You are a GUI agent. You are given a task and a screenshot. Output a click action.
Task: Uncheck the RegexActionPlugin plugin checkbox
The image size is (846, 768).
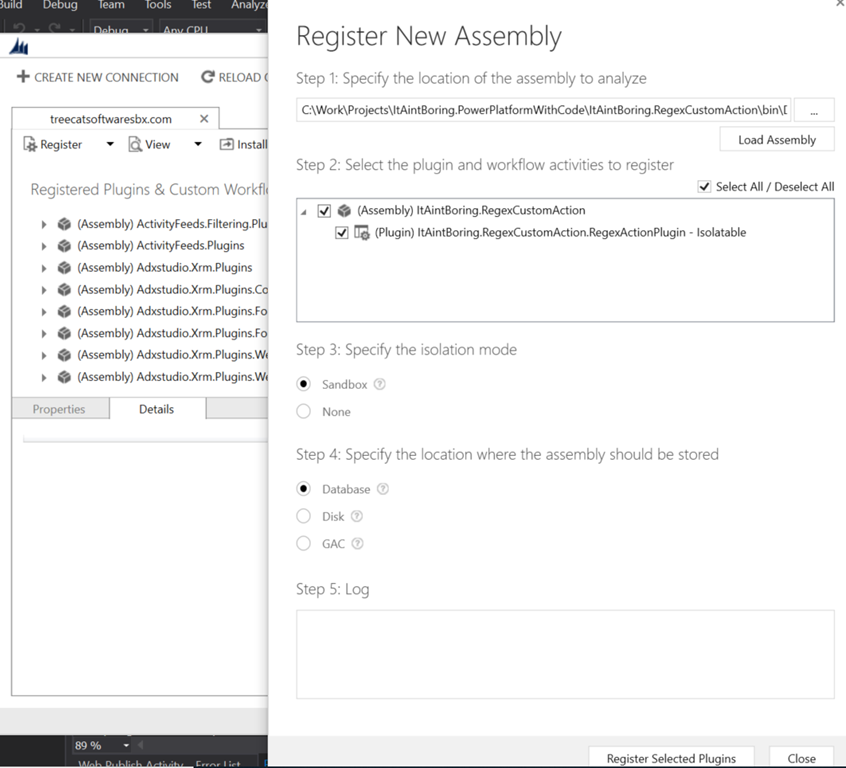pos(342,233)
